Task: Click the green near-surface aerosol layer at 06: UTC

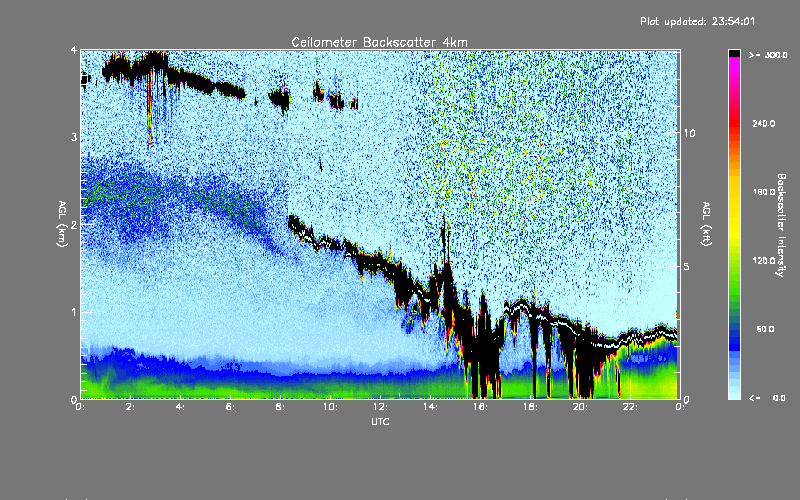Action: [x=231, y=390]
